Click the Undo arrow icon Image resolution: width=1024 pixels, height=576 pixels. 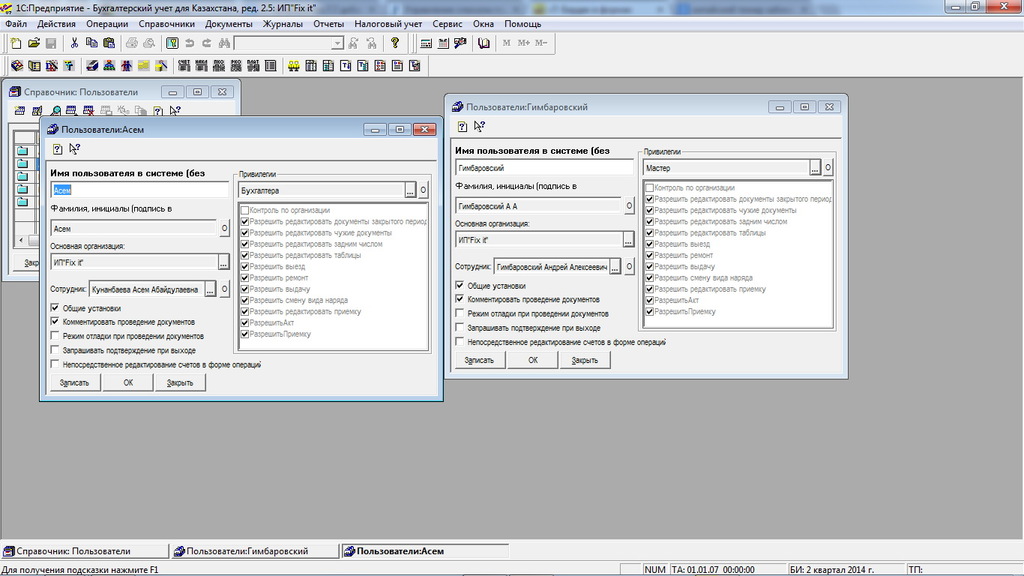click(x=189, y=43)
